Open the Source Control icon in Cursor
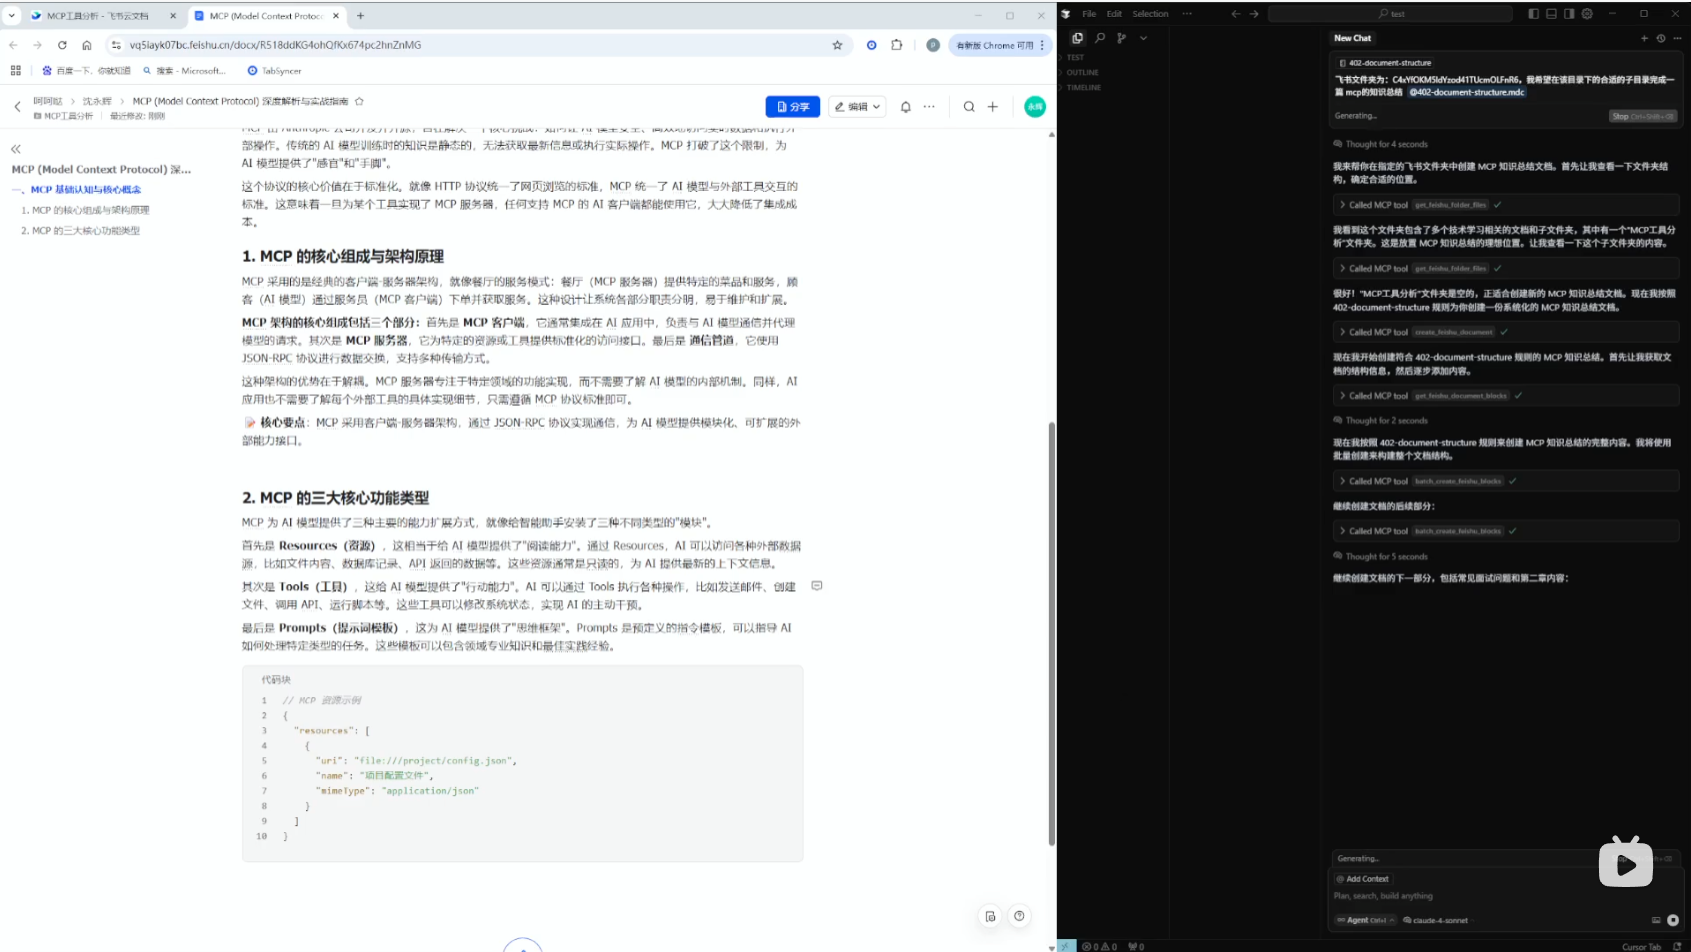 (x=1121, y=37)
